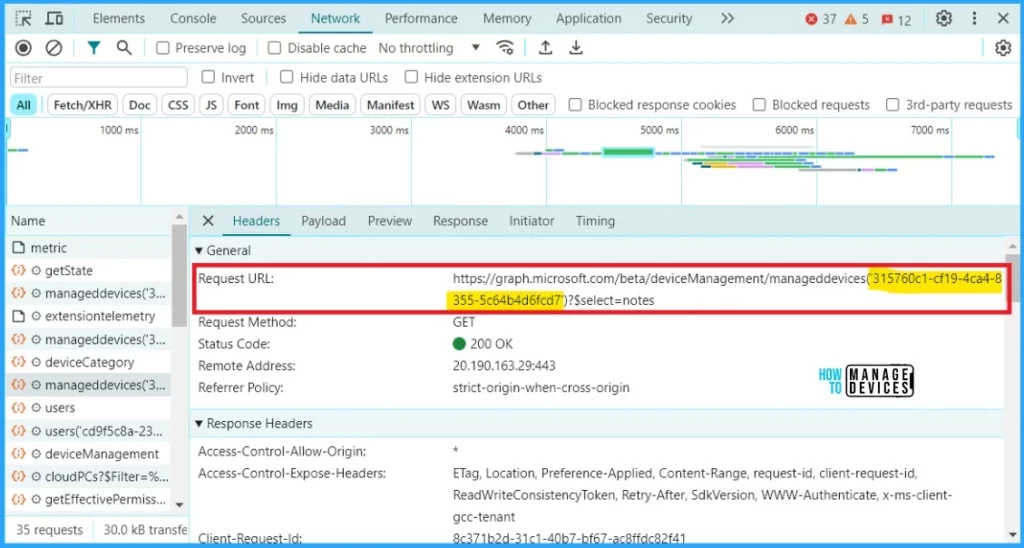Switch to the Preview tab
The image size is (1024, 548).
coord(390,221)
